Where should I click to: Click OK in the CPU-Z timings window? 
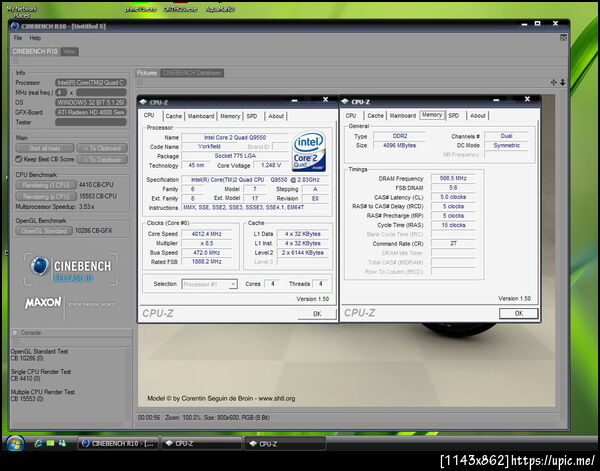[x=518, y=313]
